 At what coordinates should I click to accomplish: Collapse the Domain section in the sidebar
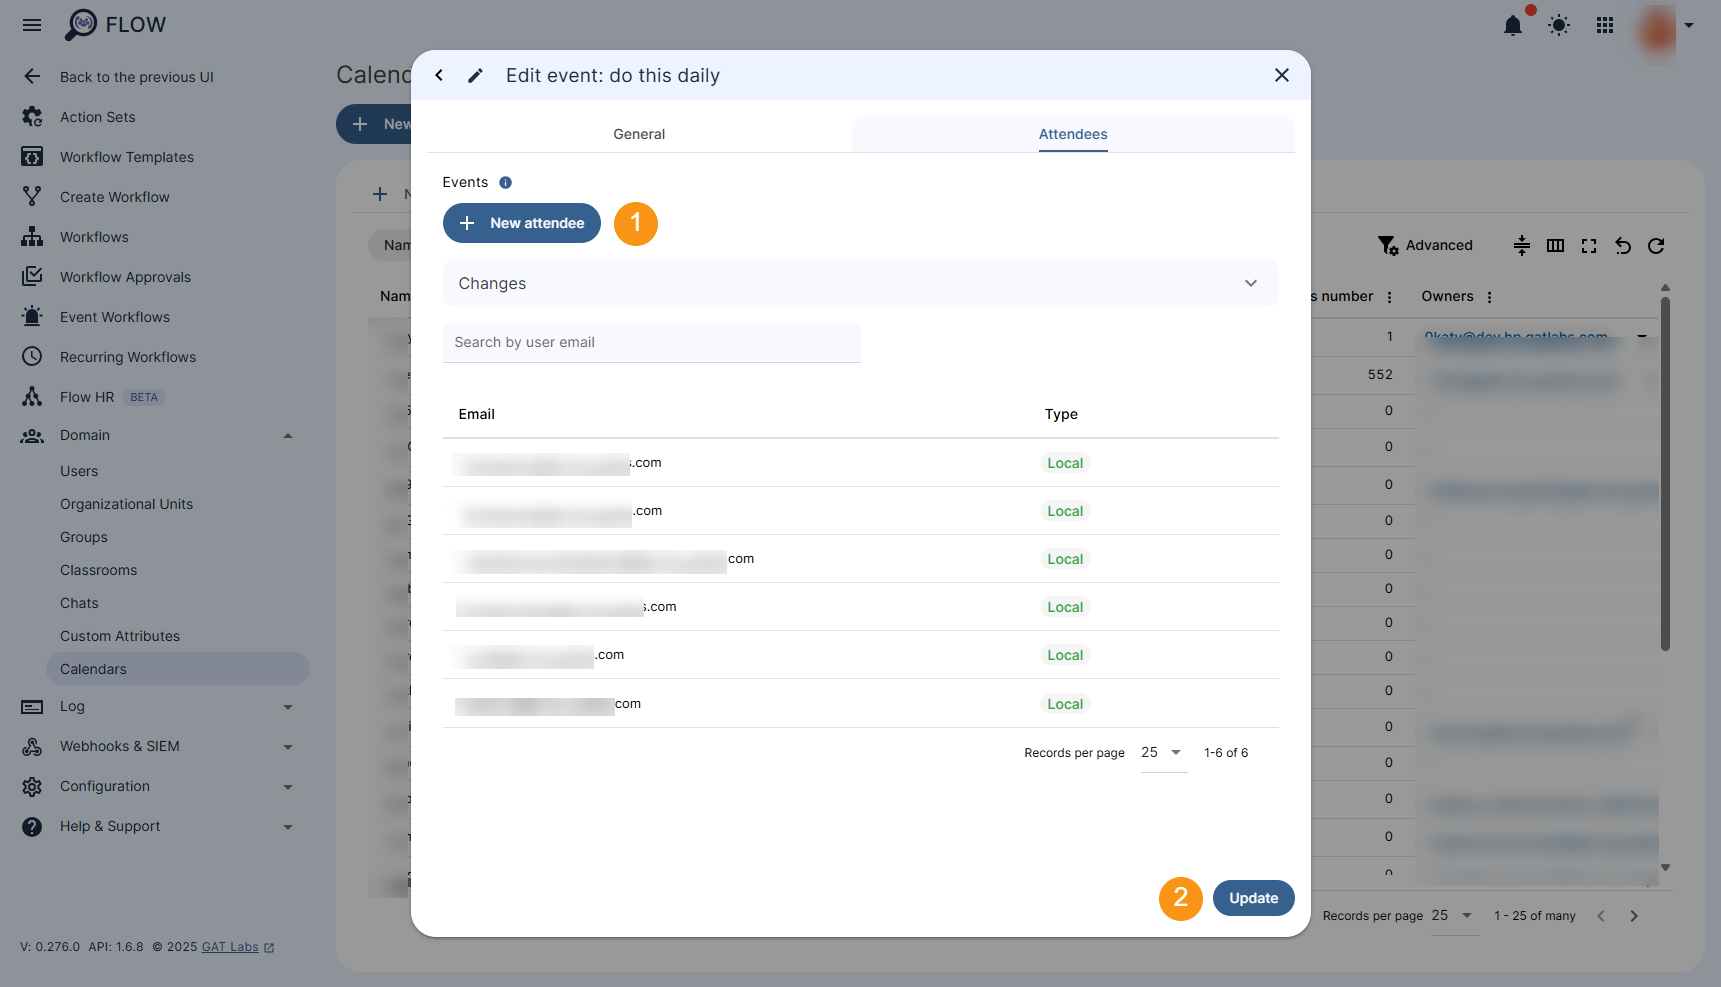click(288, 435)
